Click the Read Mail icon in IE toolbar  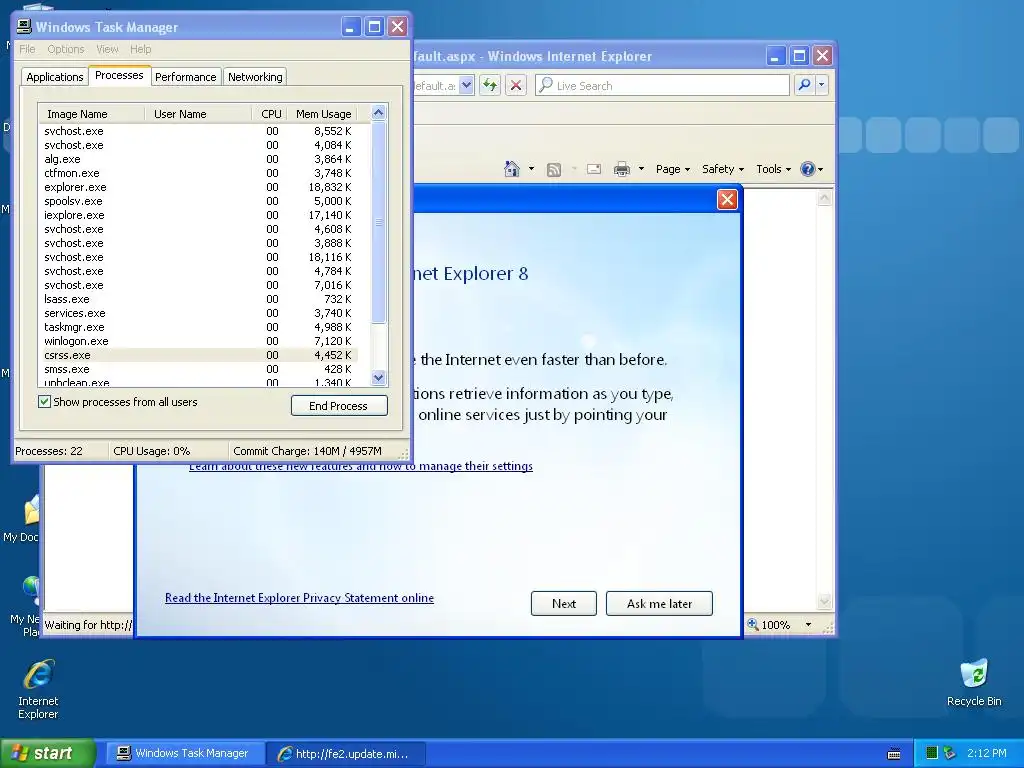click(x=594, y=169)
